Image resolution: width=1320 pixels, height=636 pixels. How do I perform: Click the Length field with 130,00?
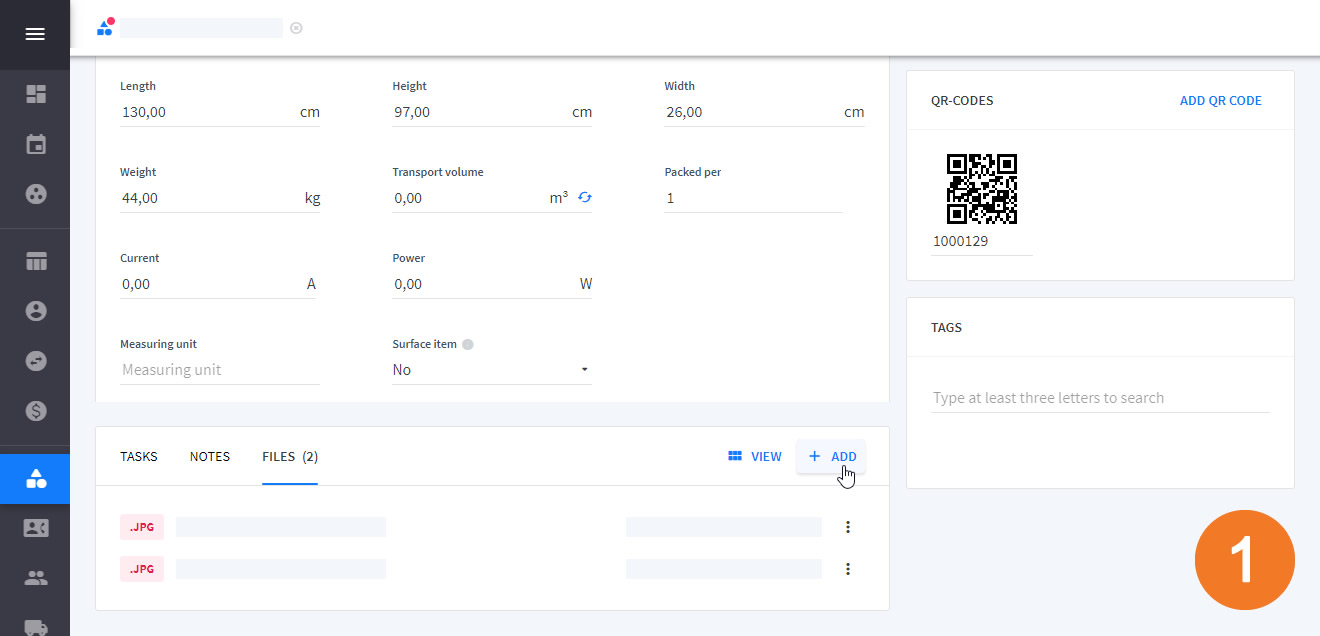[220, 112]
